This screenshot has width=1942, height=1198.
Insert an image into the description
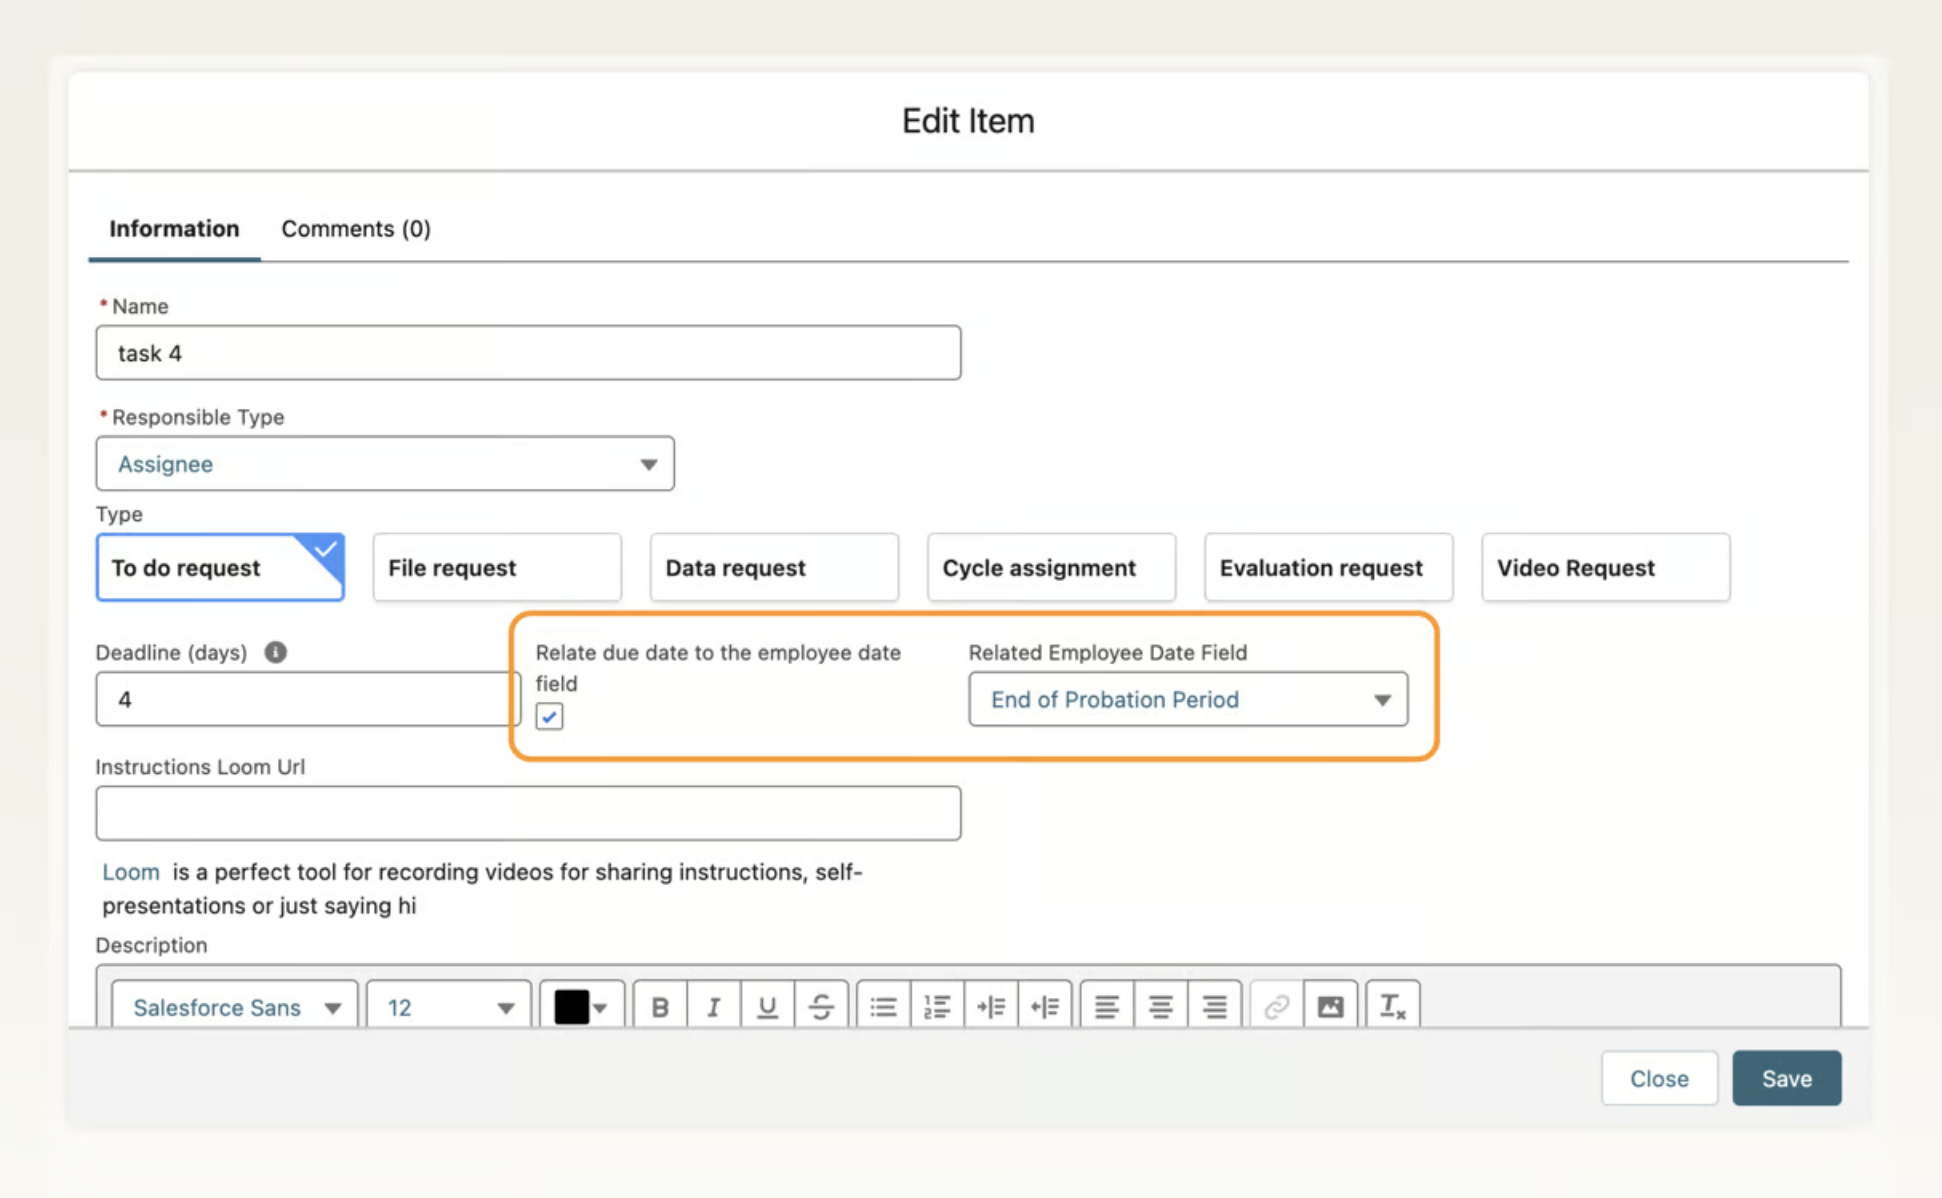point(1330,1007)
